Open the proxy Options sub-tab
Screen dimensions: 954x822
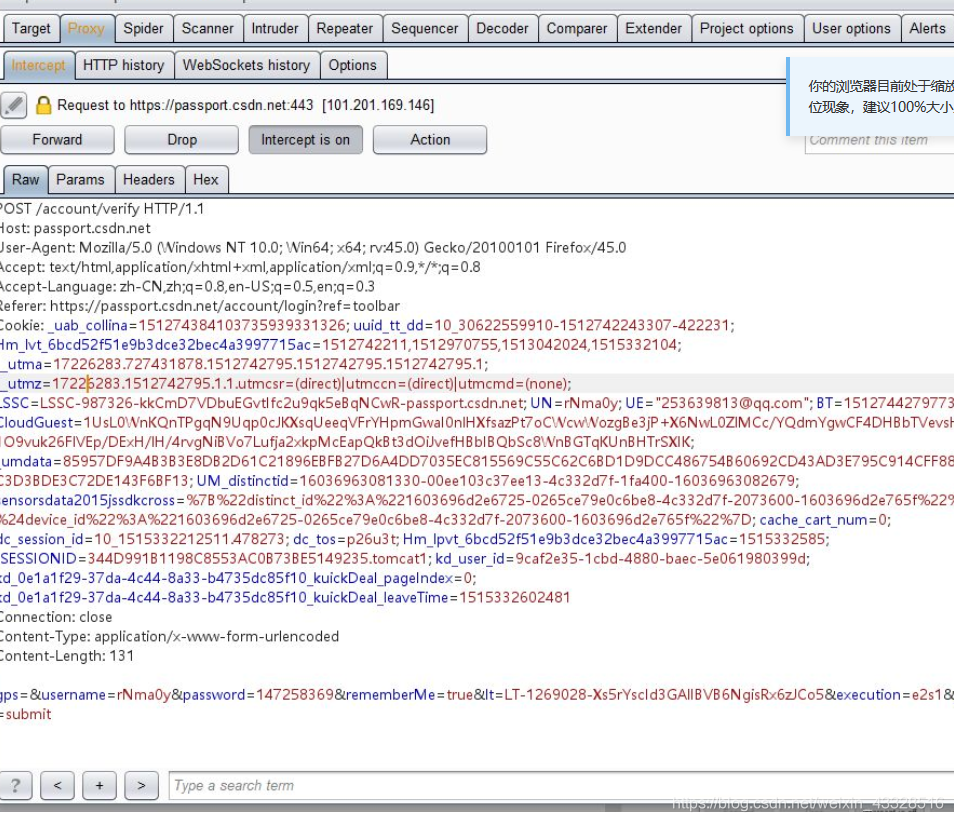352,65
